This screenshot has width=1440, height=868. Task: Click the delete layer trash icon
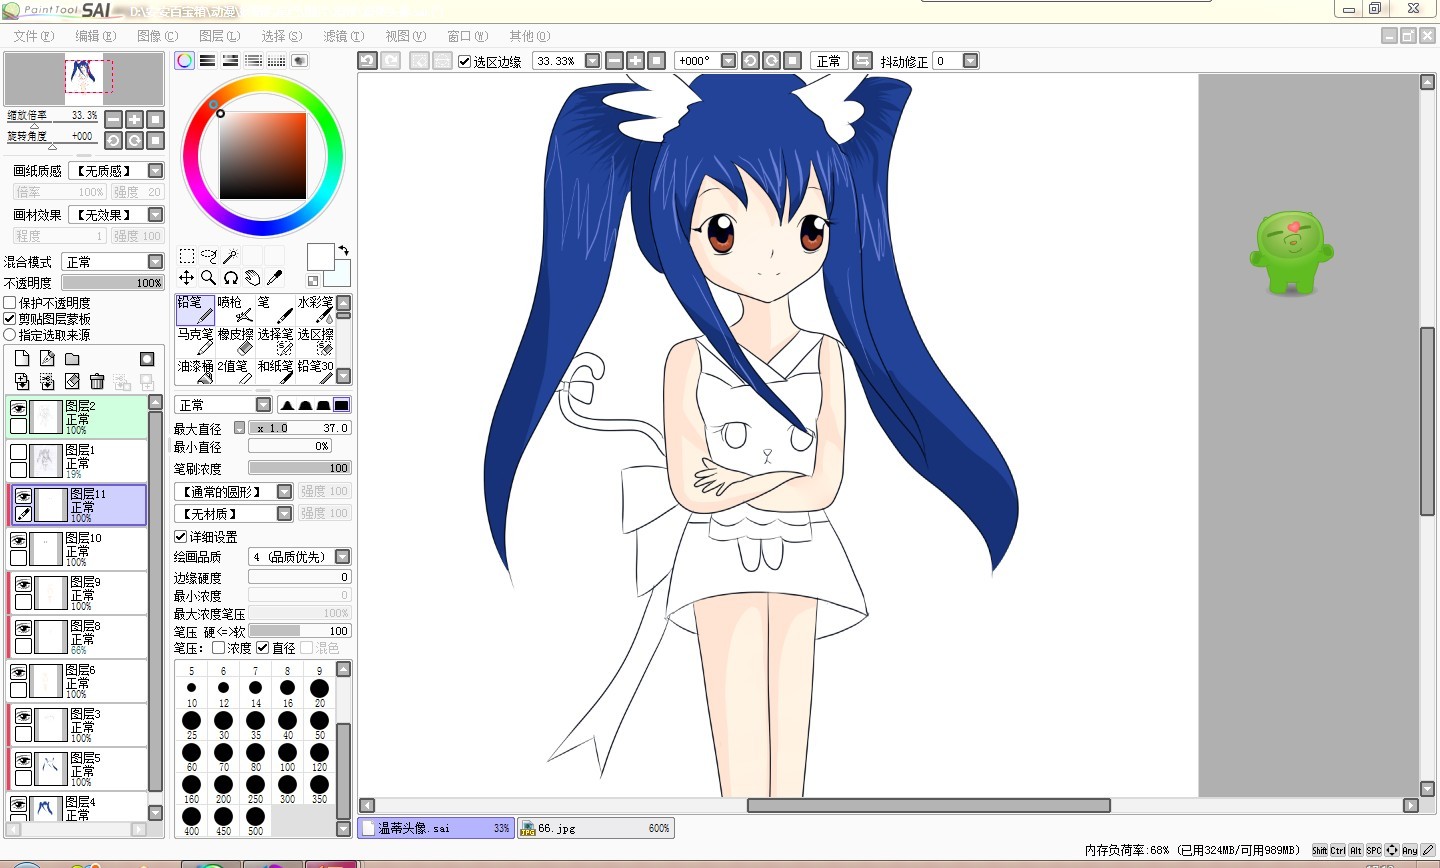pos(97,381)
